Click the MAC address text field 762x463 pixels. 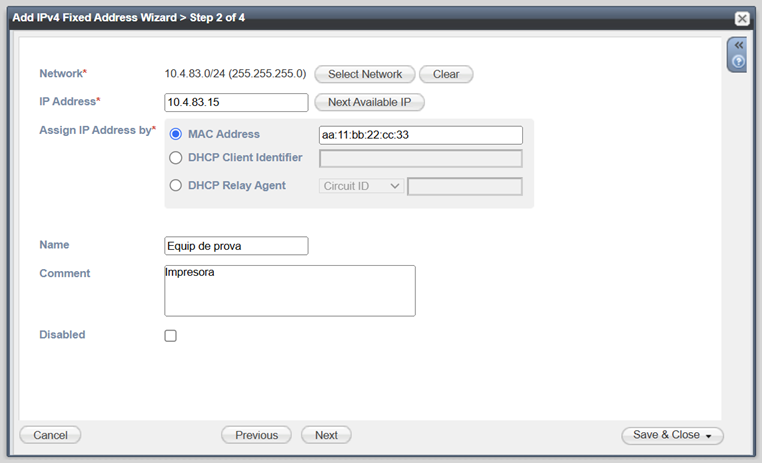(x=420, y=135)
